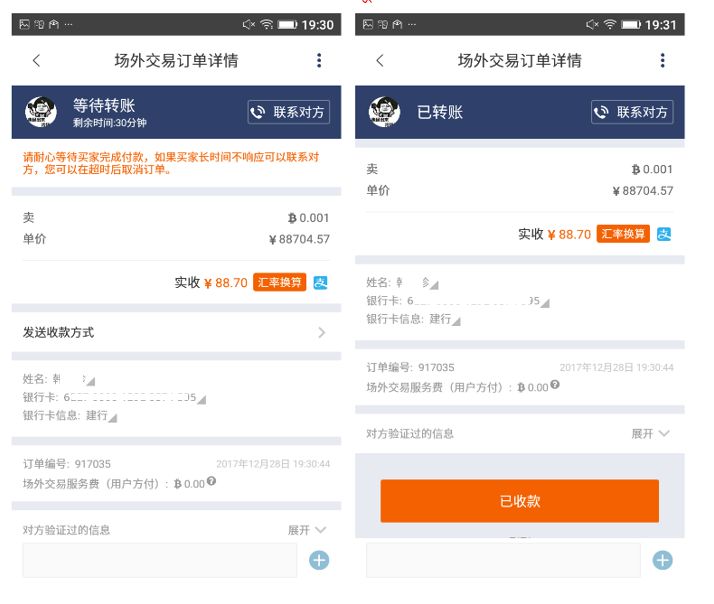The image size is (714, 604).
Task: Confirm receipt with the 已收款 button
Action: 520,501
